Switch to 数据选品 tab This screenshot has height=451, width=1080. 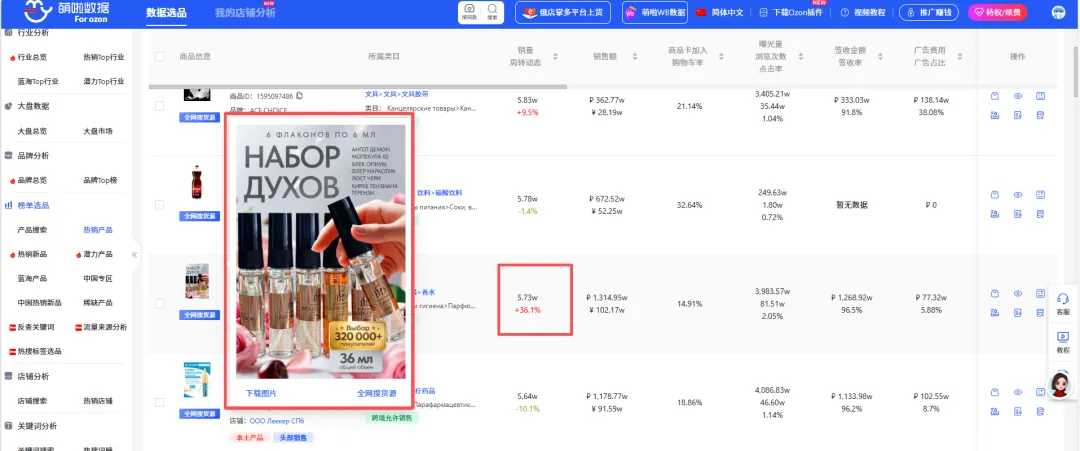coord(166,12)
